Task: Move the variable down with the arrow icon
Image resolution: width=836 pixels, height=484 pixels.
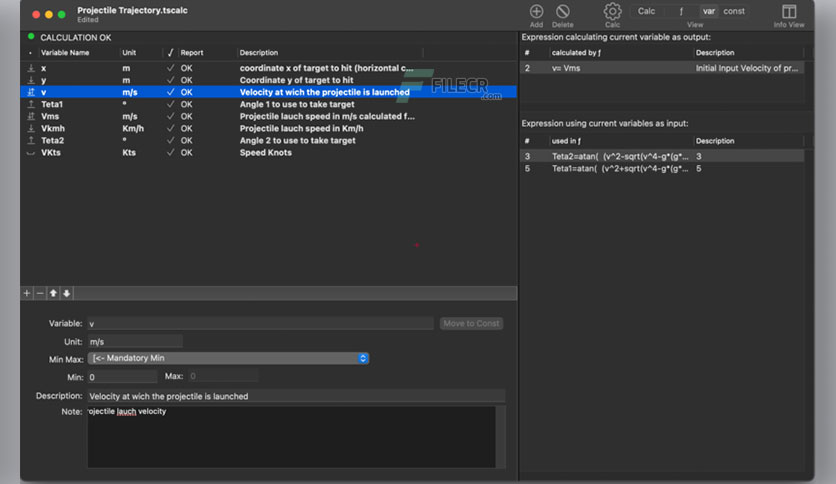Action: point(67,293)
